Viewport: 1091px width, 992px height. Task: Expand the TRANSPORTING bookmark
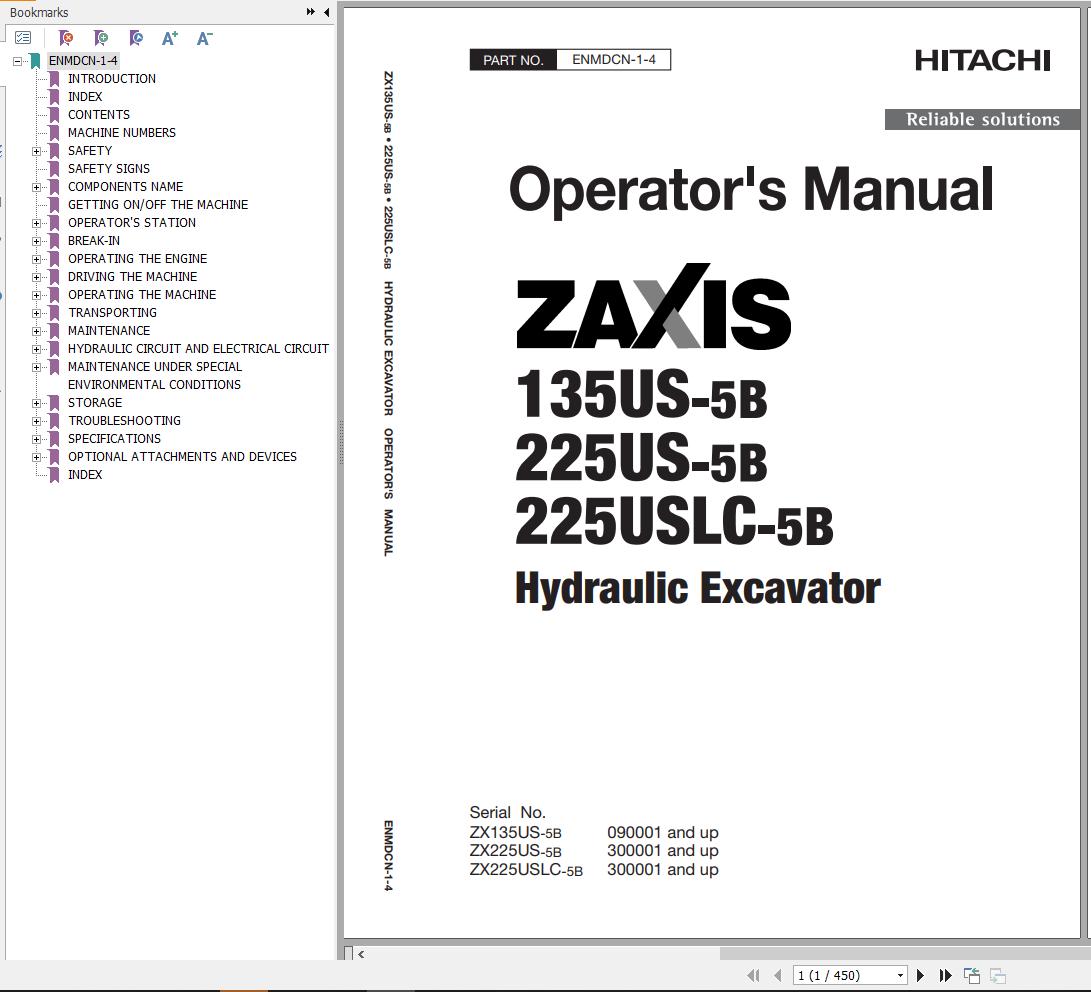tap(36, 314)
